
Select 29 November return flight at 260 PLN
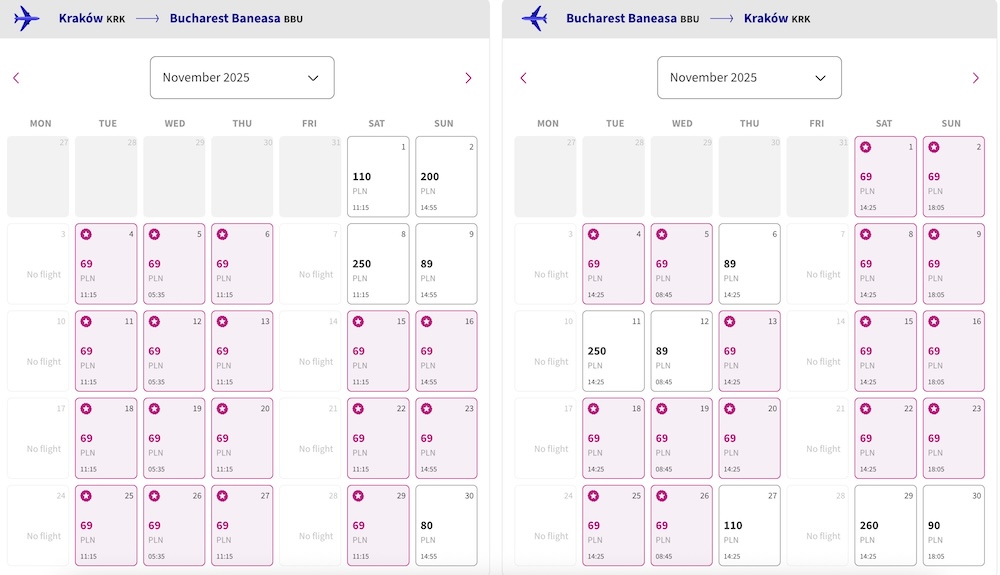[885, 525]
